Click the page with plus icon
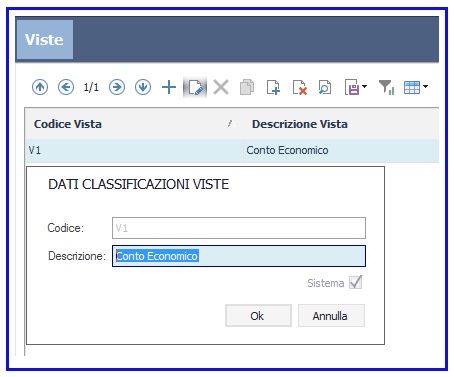The width and height of the screenshot is (454, 377). [273, 87]
